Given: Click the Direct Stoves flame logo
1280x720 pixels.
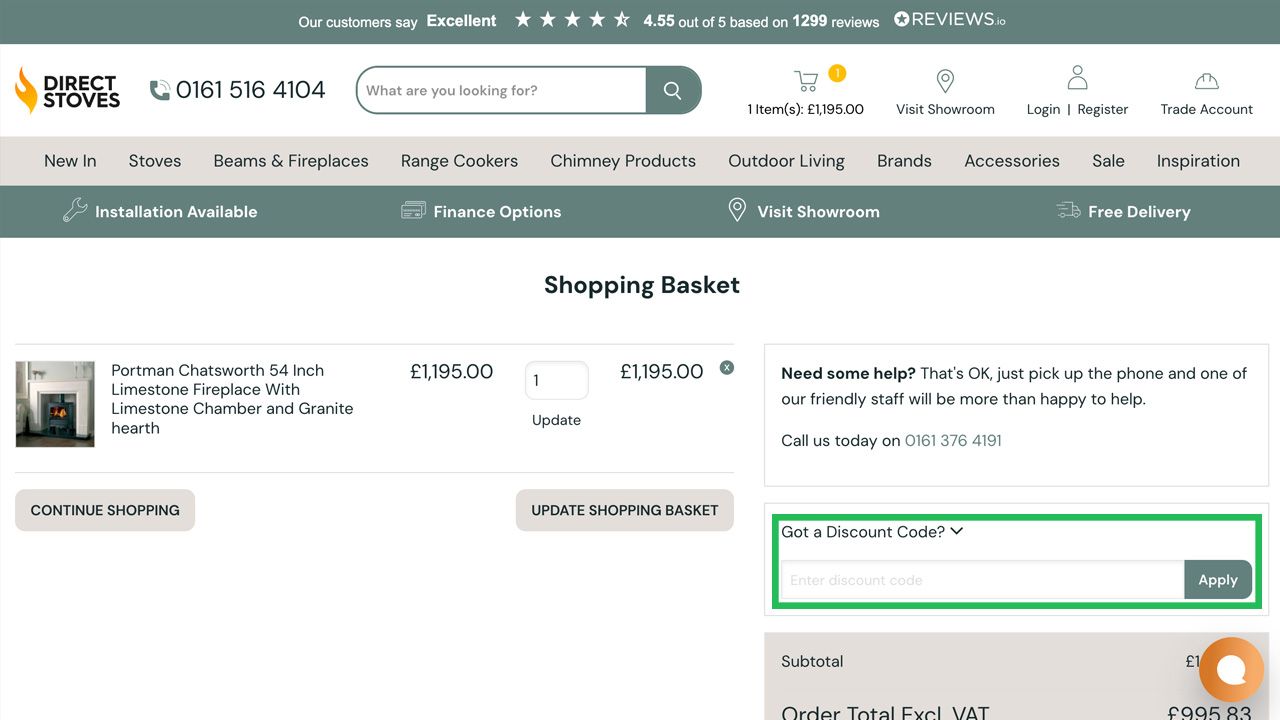Looking at the screenshot, I should (x=27, y=90).
